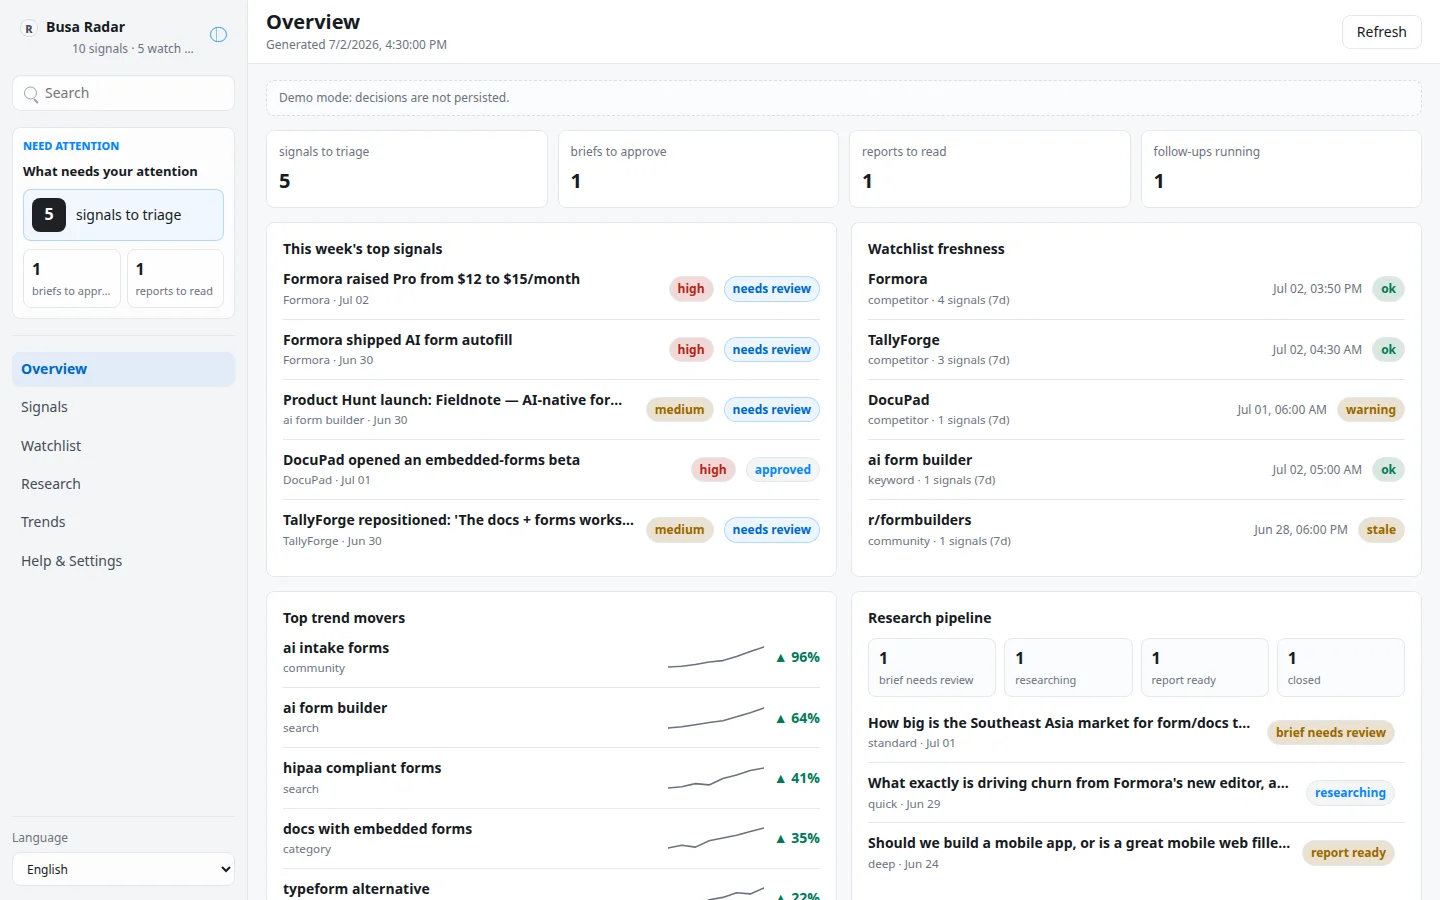Switch to the Research page

pyautogui.click(x=124, y=484)
